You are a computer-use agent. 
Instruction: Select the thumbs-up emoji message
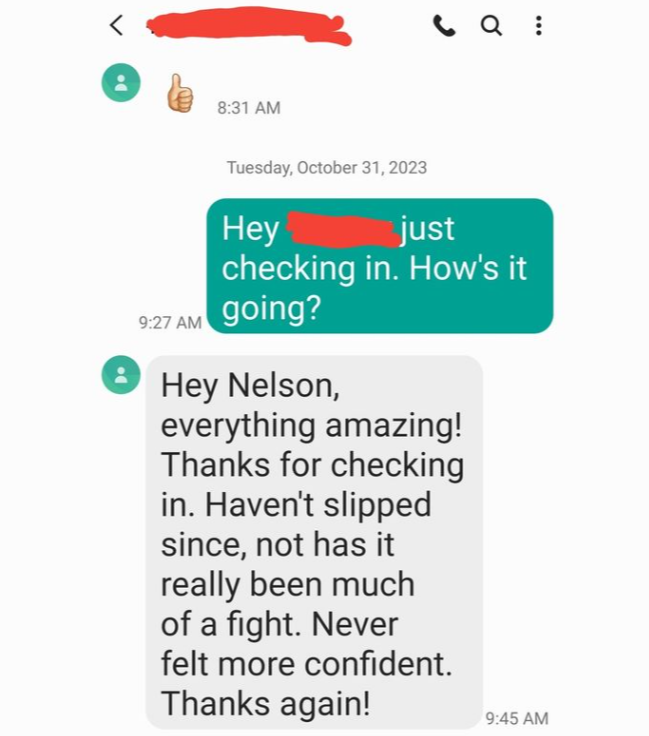coord(180,93)
